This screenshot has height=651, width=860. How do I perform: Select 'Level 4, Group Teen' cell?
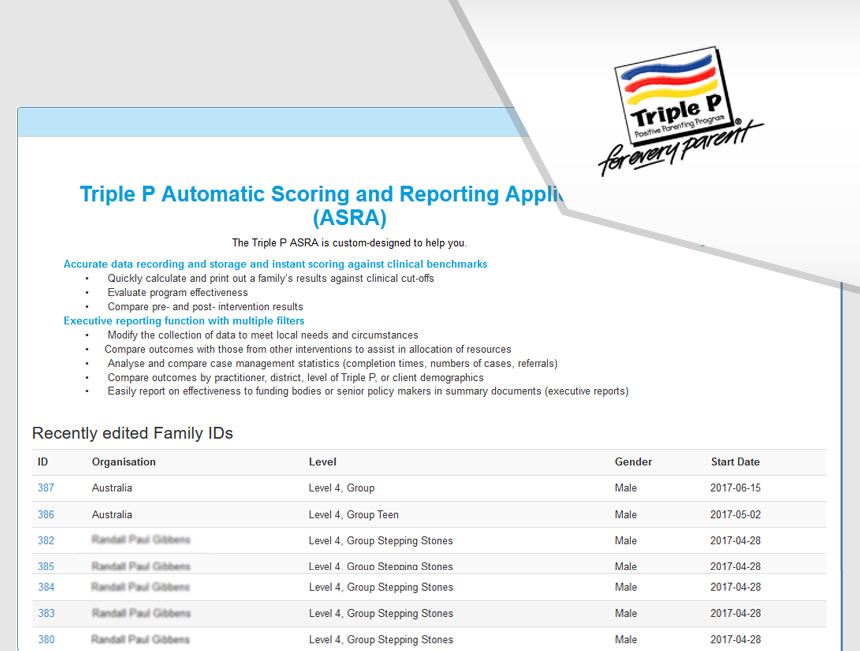pos(353,514)
